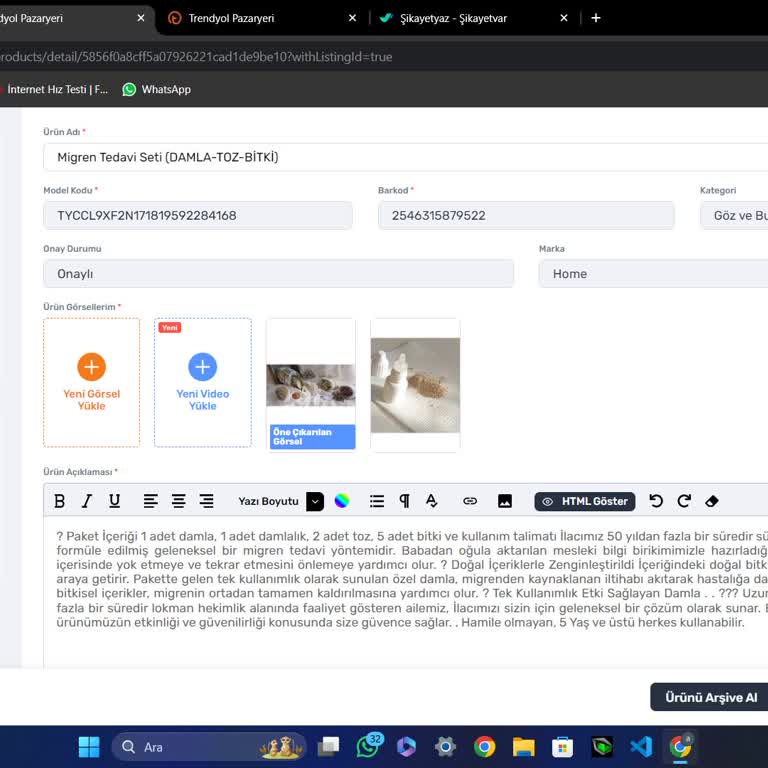Image resolution: width=768 pixels, height=768 pixels.
Task: Click the Ürün Adı input field
Action: [400, 157]
